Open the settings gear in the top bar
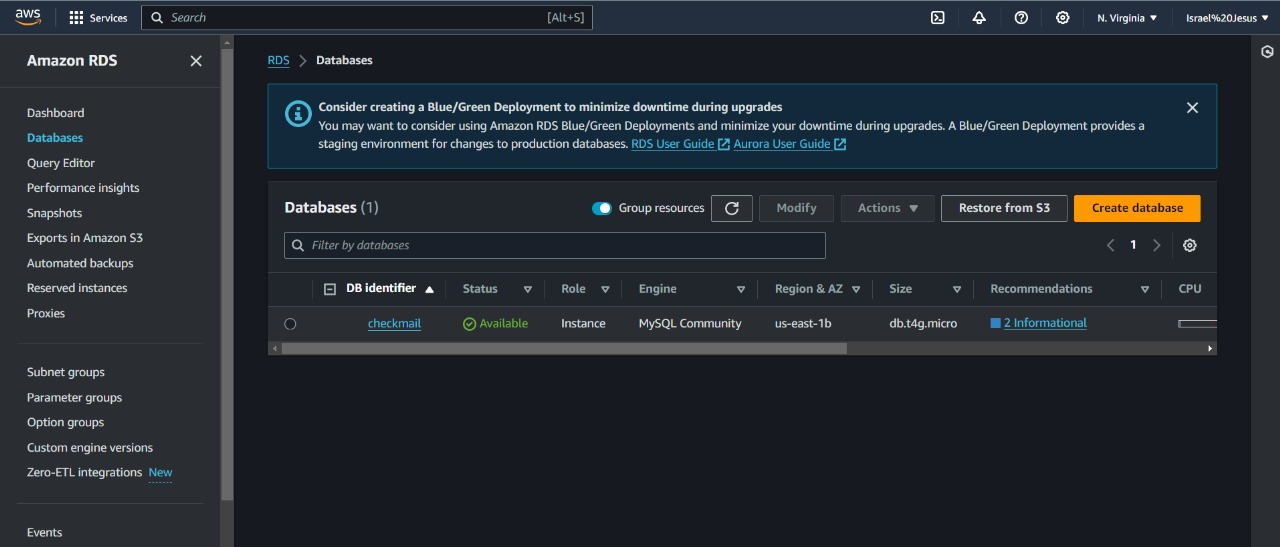This screenshot has width=1280, height=547. tap(1062, 18)
